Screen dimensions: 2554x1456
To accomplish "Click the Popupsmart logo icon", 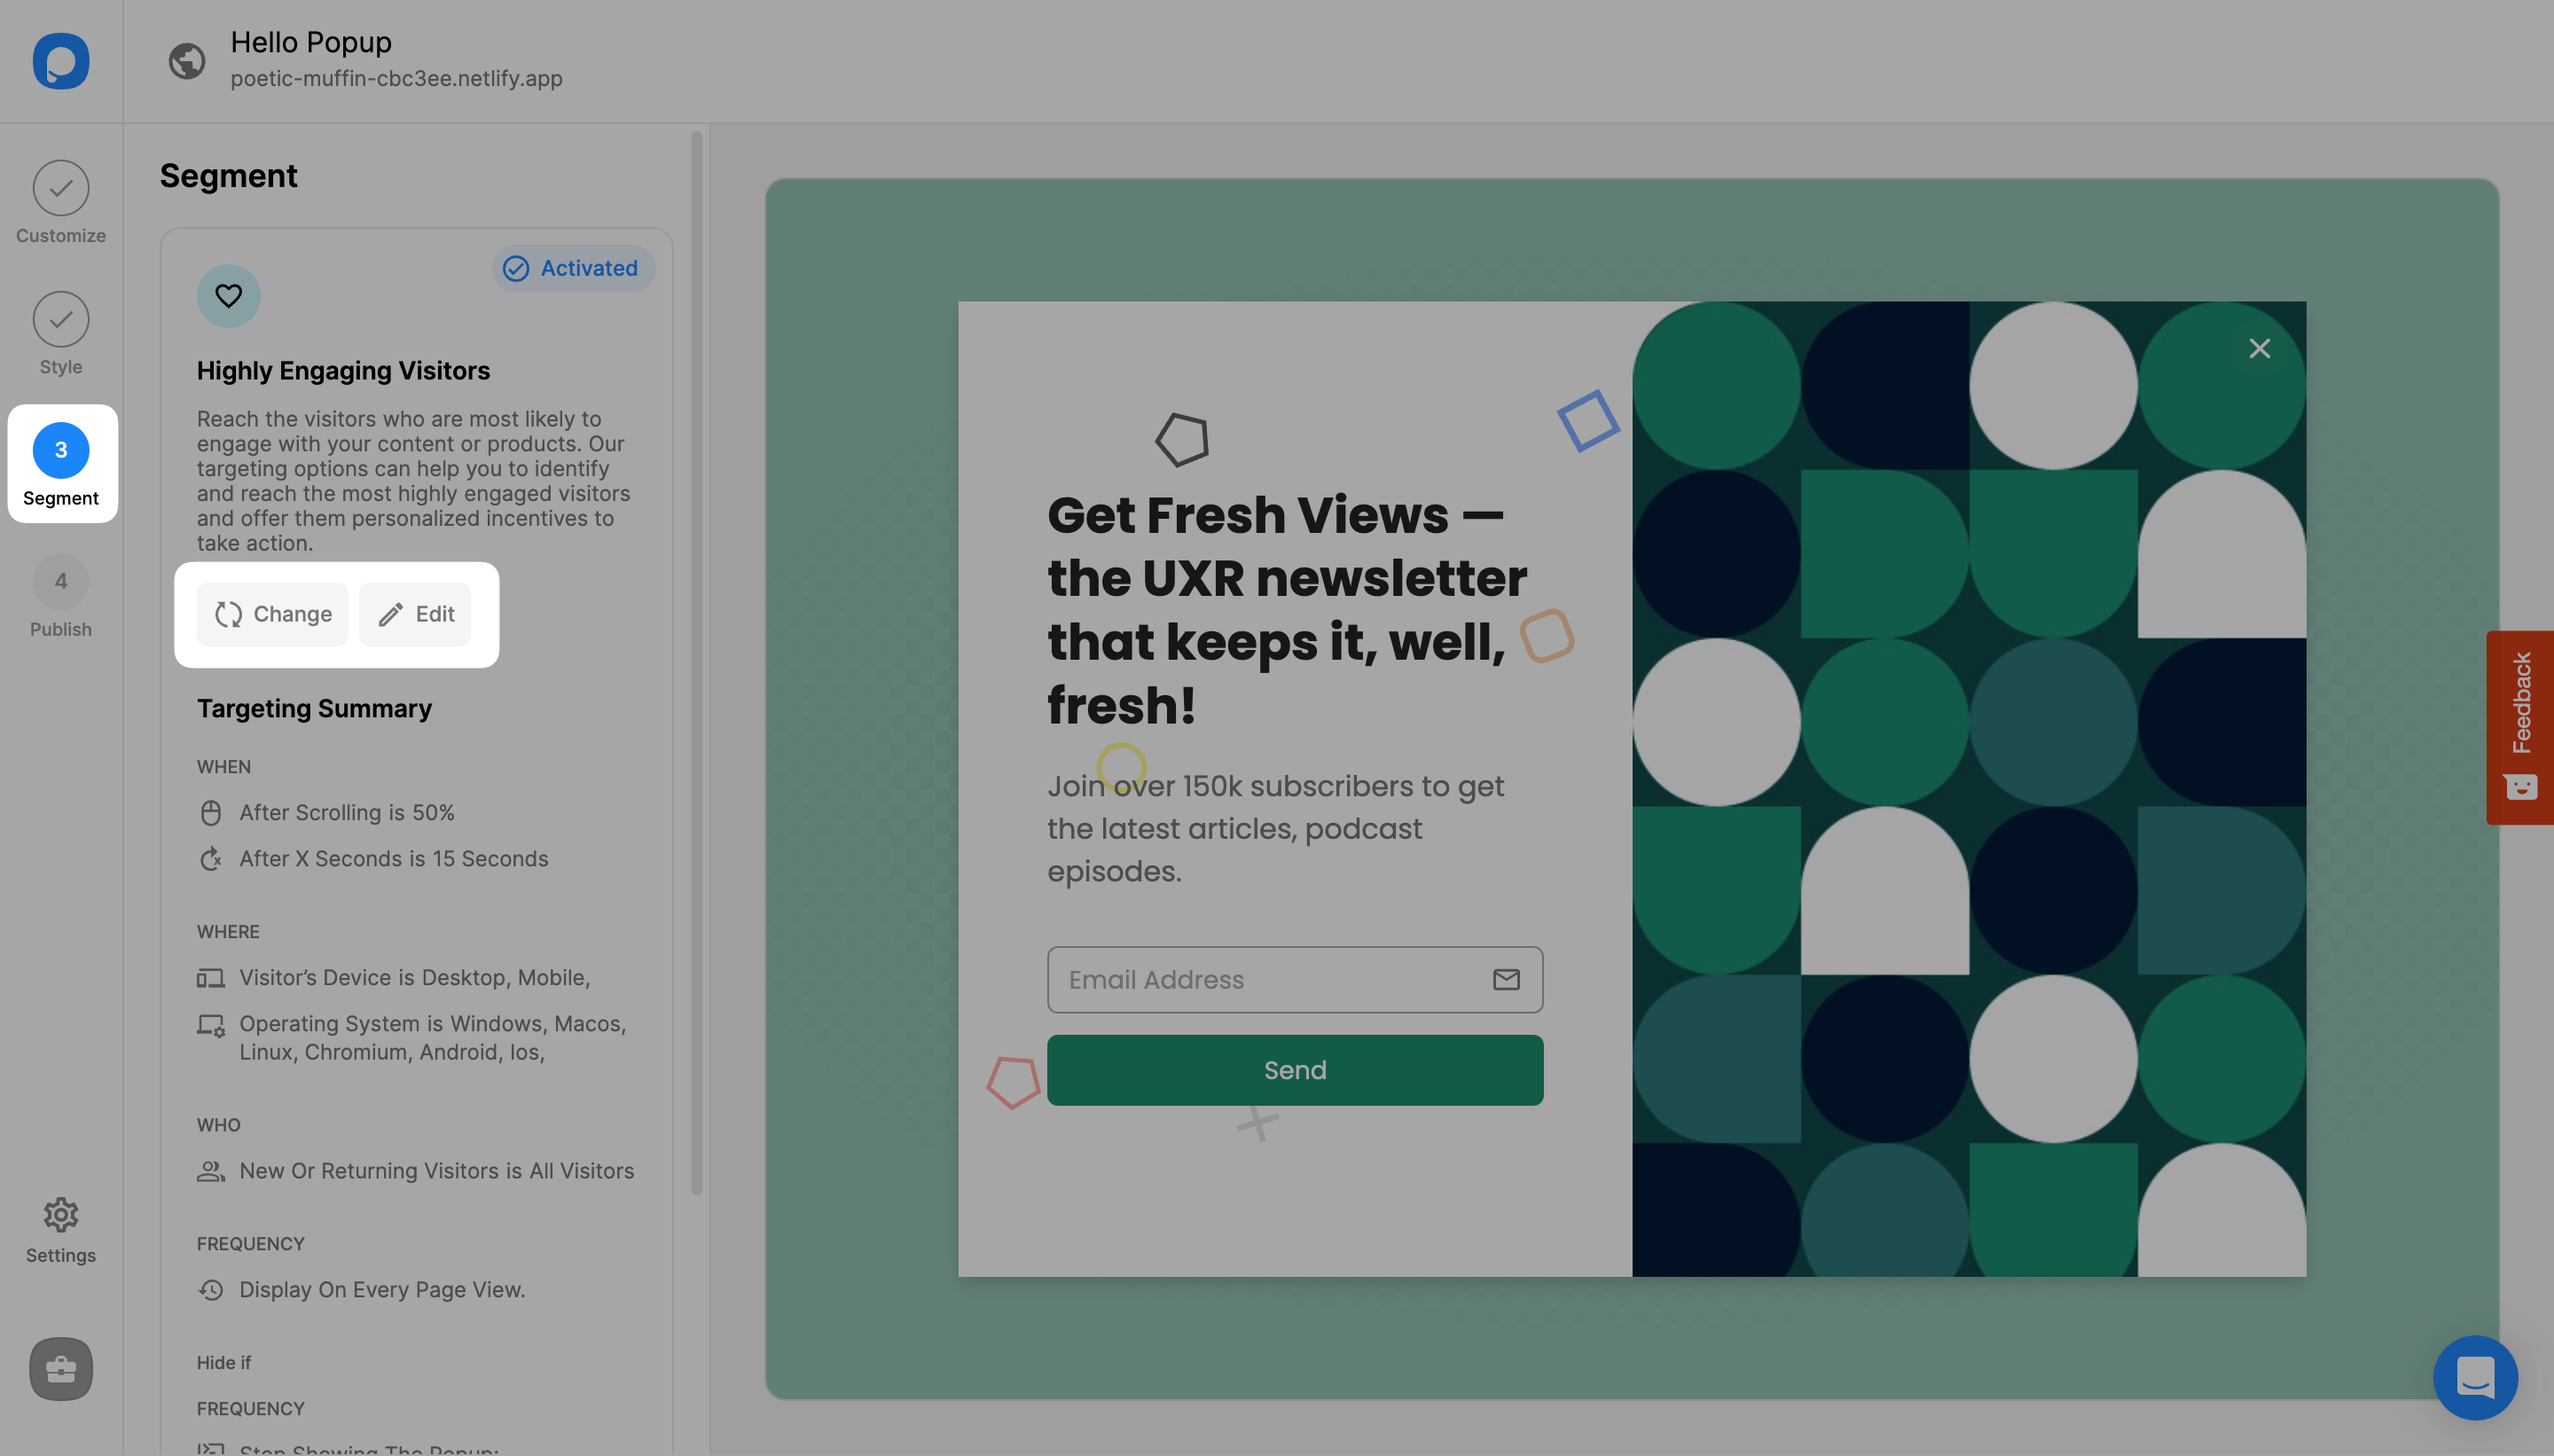I will coord(61,61).
